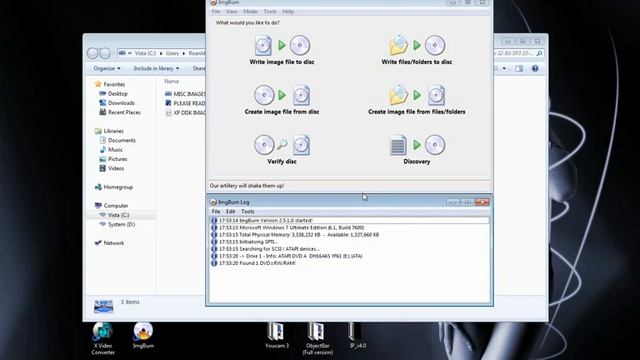Open Music library in Explorer sidebar
The height and width of the screenshot is (360, 640).
pyautogui.click(x=111, y=150)
